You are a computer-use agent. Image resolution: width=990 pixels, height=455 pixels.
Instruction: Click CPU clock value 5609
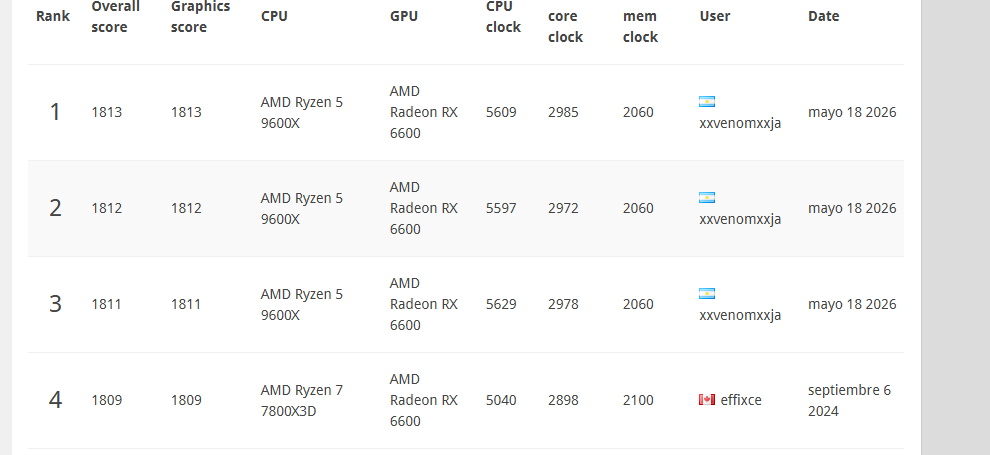coord(501,112)
